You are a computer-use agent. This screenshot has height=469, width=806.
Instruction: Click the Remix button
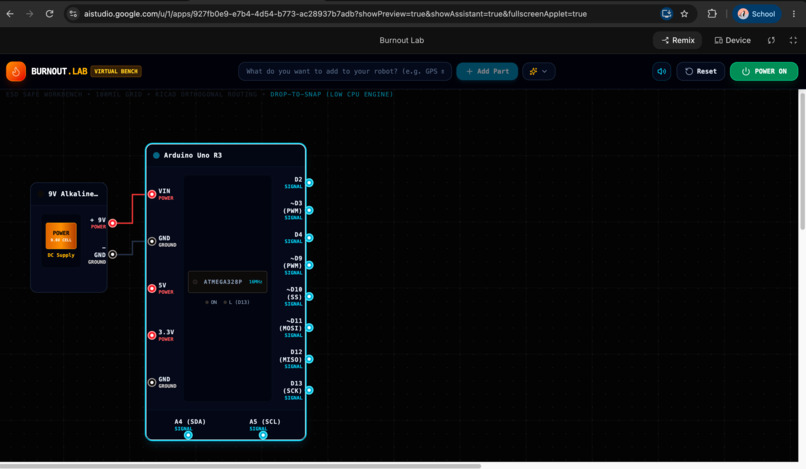point(677,40)
